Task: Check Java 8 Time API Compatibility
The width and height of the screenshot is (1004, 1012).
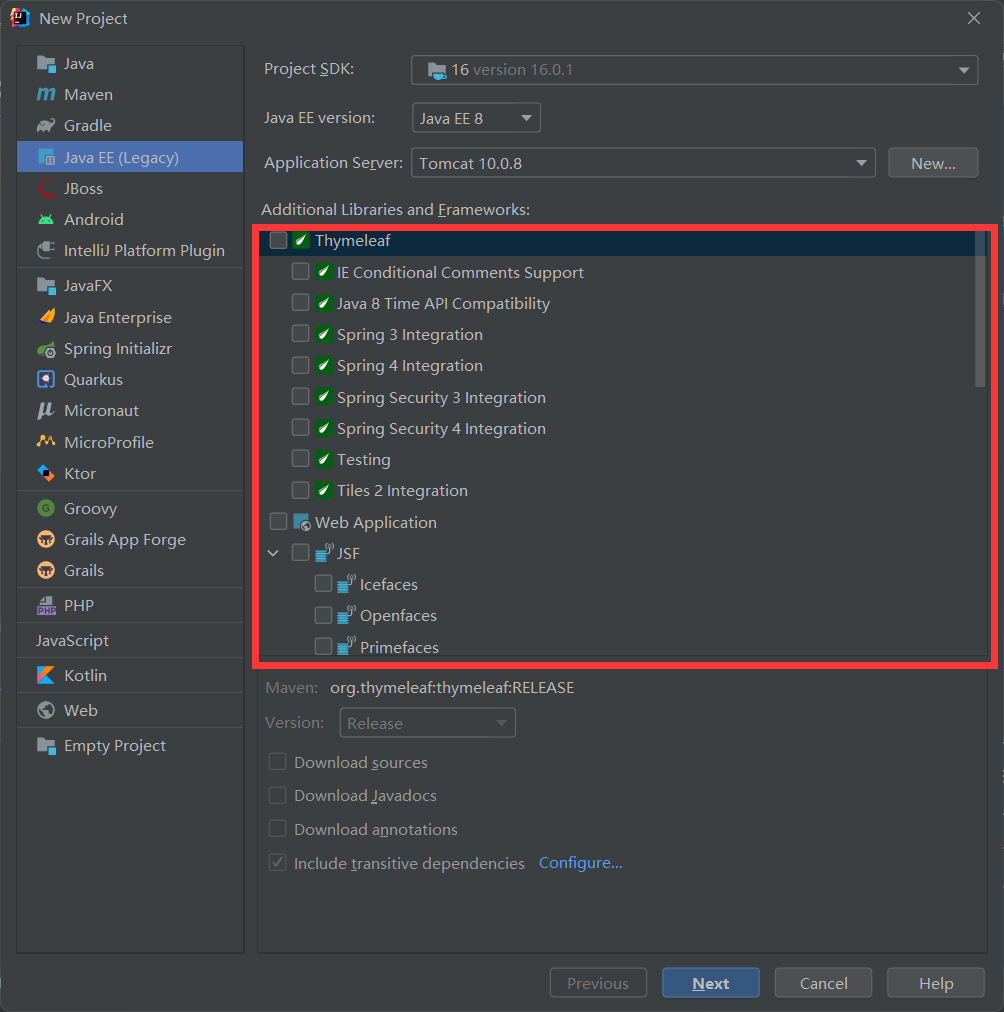Action: (300, 302)
